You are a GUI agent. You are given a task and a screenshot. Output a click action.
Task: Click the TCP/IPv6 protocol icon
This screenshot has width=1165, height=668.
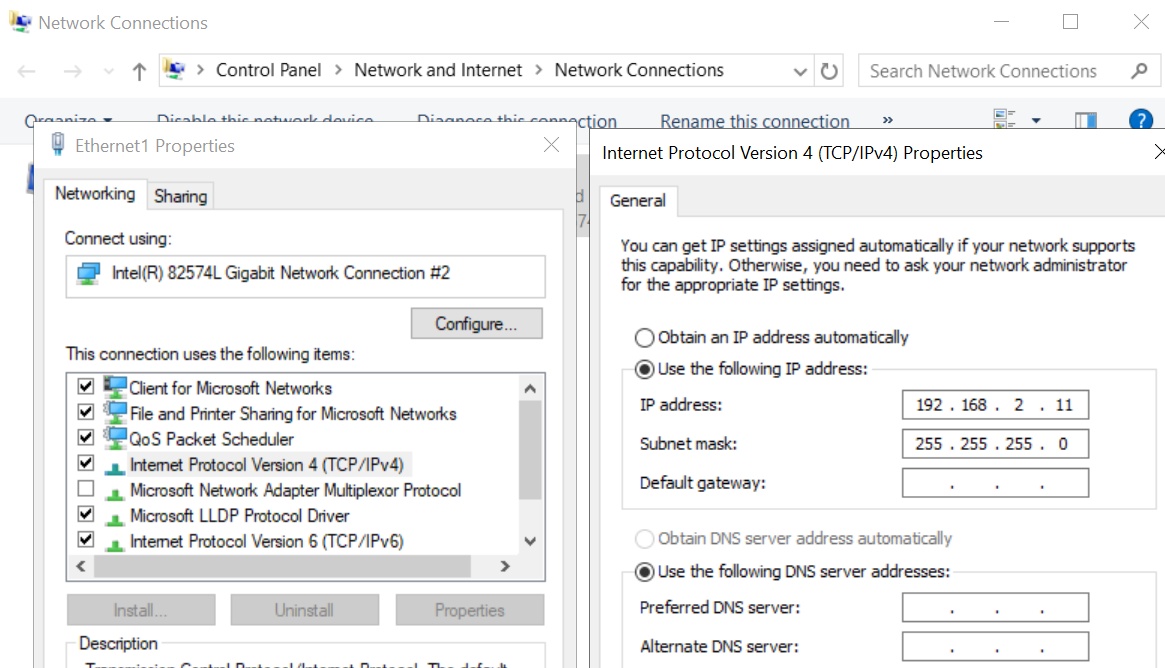(114, 544)
